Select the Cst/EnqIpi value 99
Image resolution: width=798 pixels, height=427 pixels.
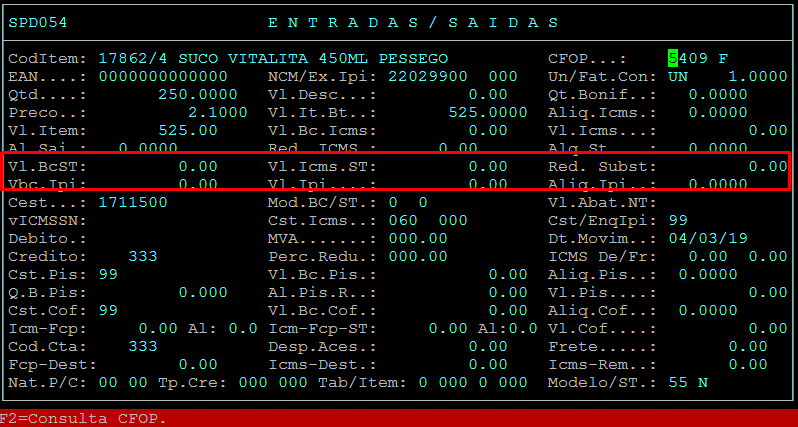pos(678,220)
